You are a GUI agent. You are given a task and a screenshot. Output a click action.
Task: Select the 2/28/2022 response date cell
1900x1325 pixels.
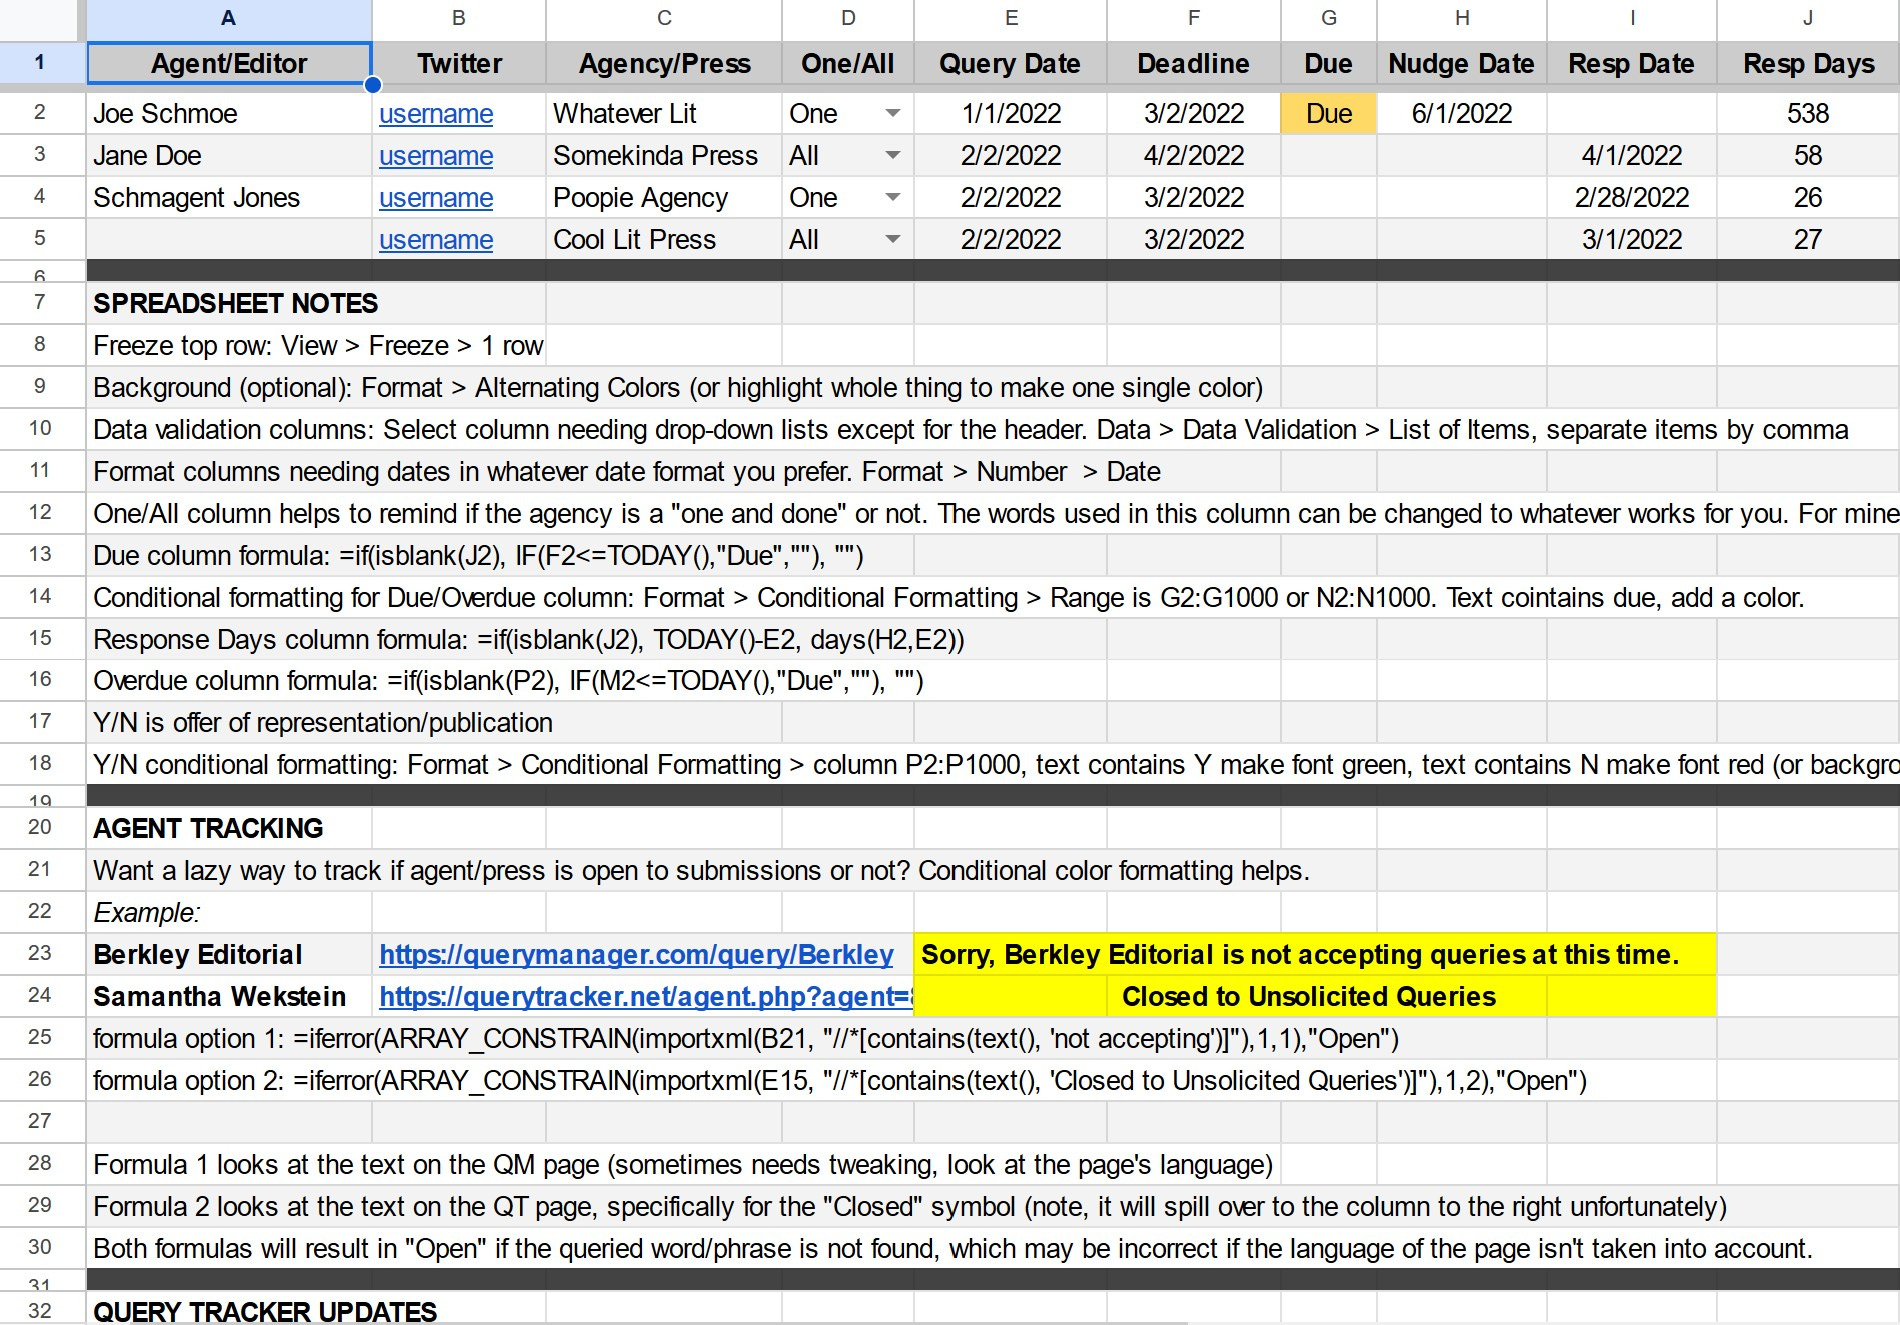(1632, 198)
